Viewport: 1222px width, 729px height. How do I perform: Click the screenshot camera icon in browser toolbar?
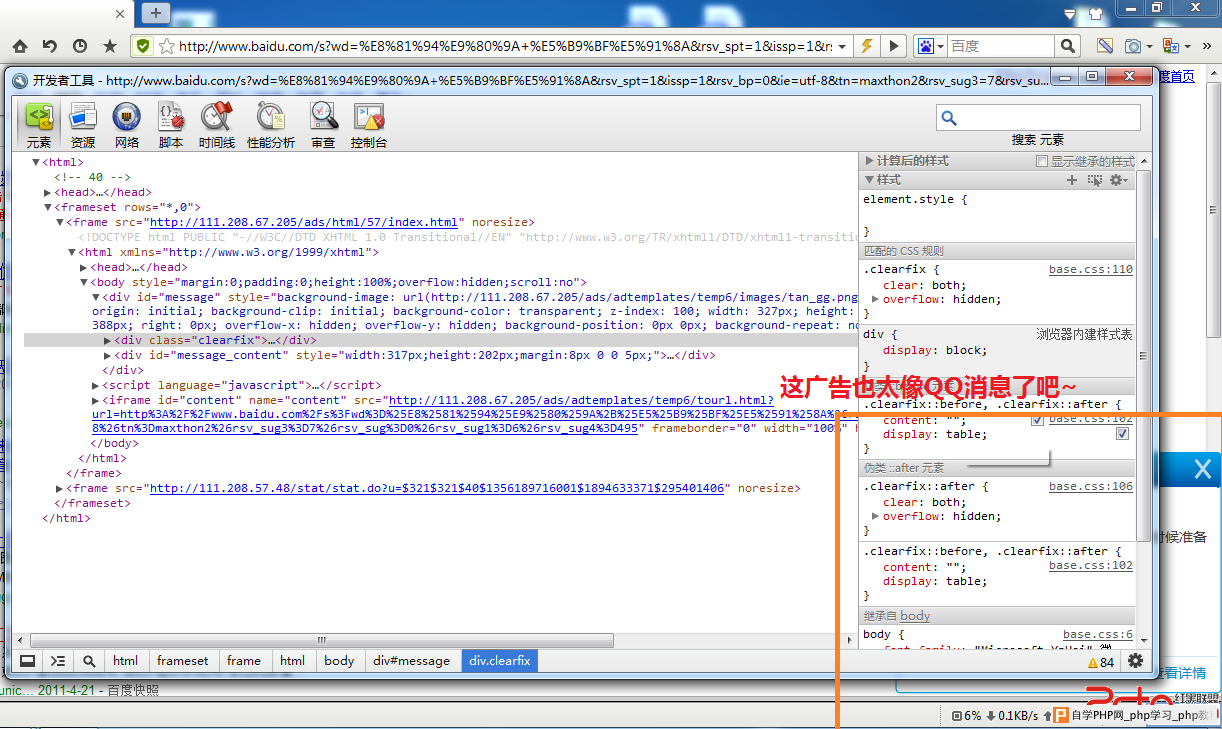coord(1133,46)
